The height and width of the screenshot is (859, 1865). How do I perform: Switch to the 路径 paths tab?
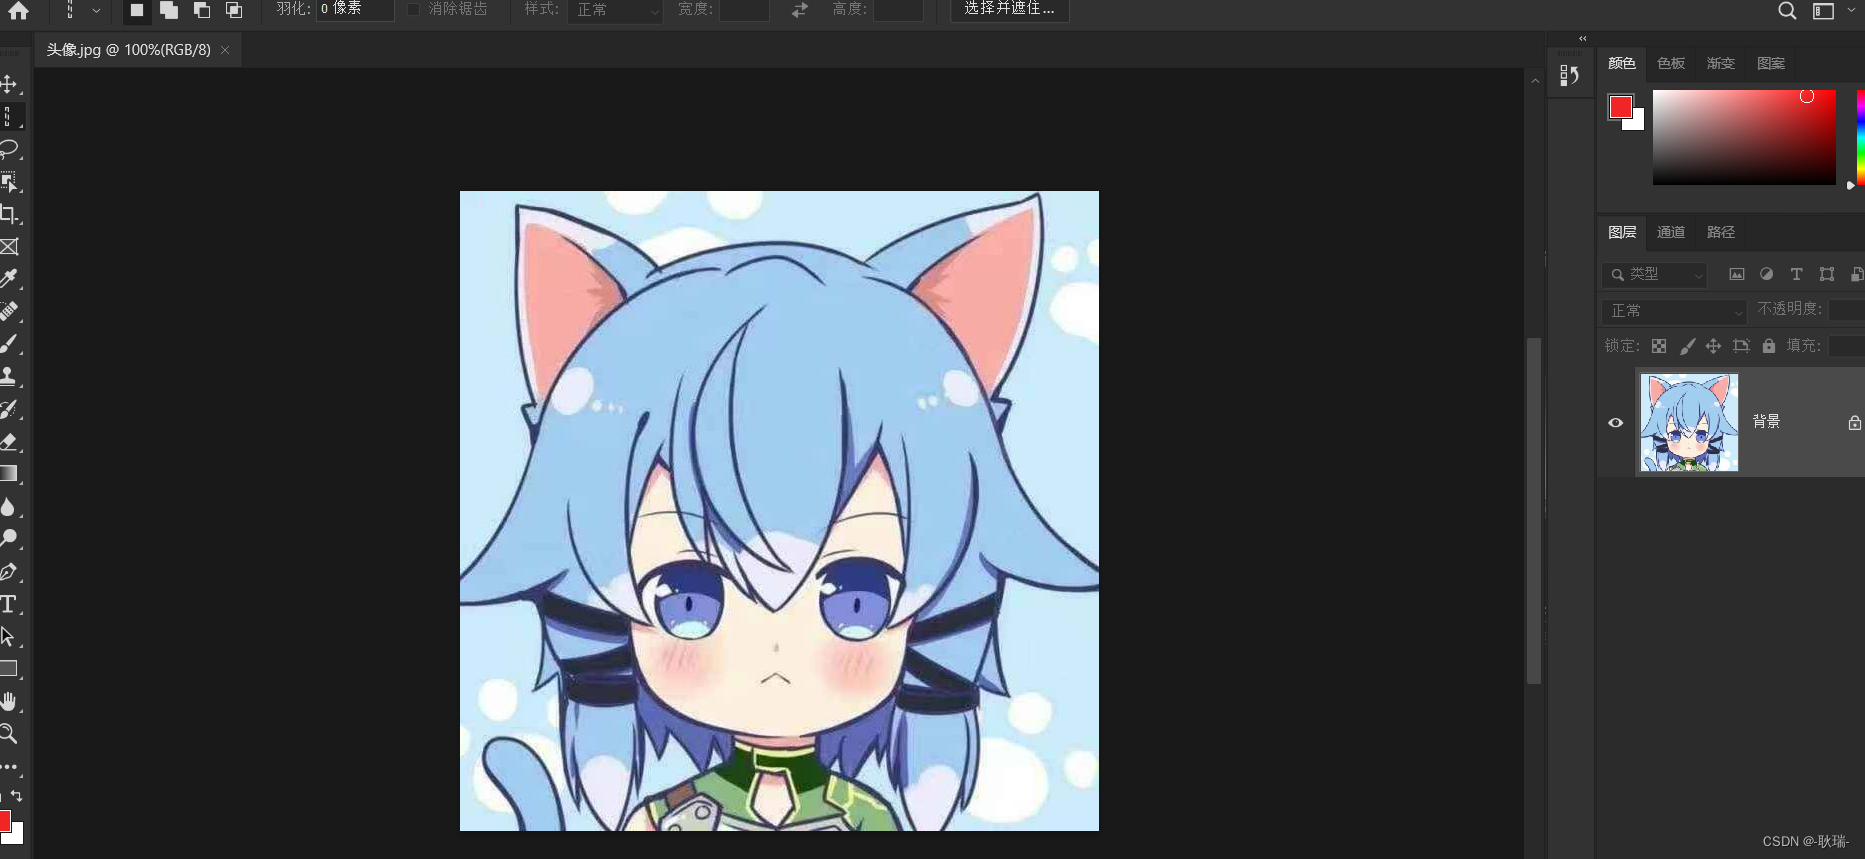[1721, 232]
